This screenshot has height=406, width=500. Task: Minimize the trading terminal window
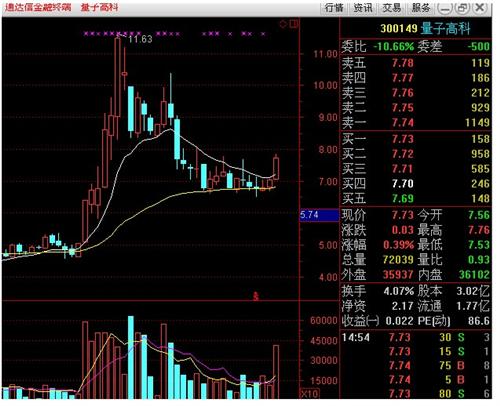pyautogui.click(x=445, y=8)
